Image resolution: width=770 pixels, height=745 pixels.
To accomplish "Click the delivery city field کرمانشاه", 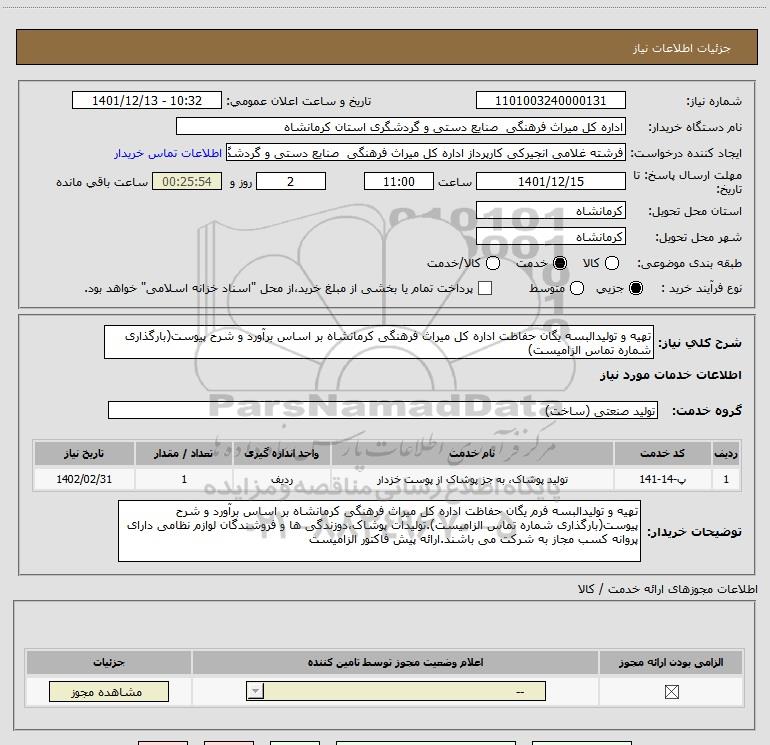I will (550, 237).
